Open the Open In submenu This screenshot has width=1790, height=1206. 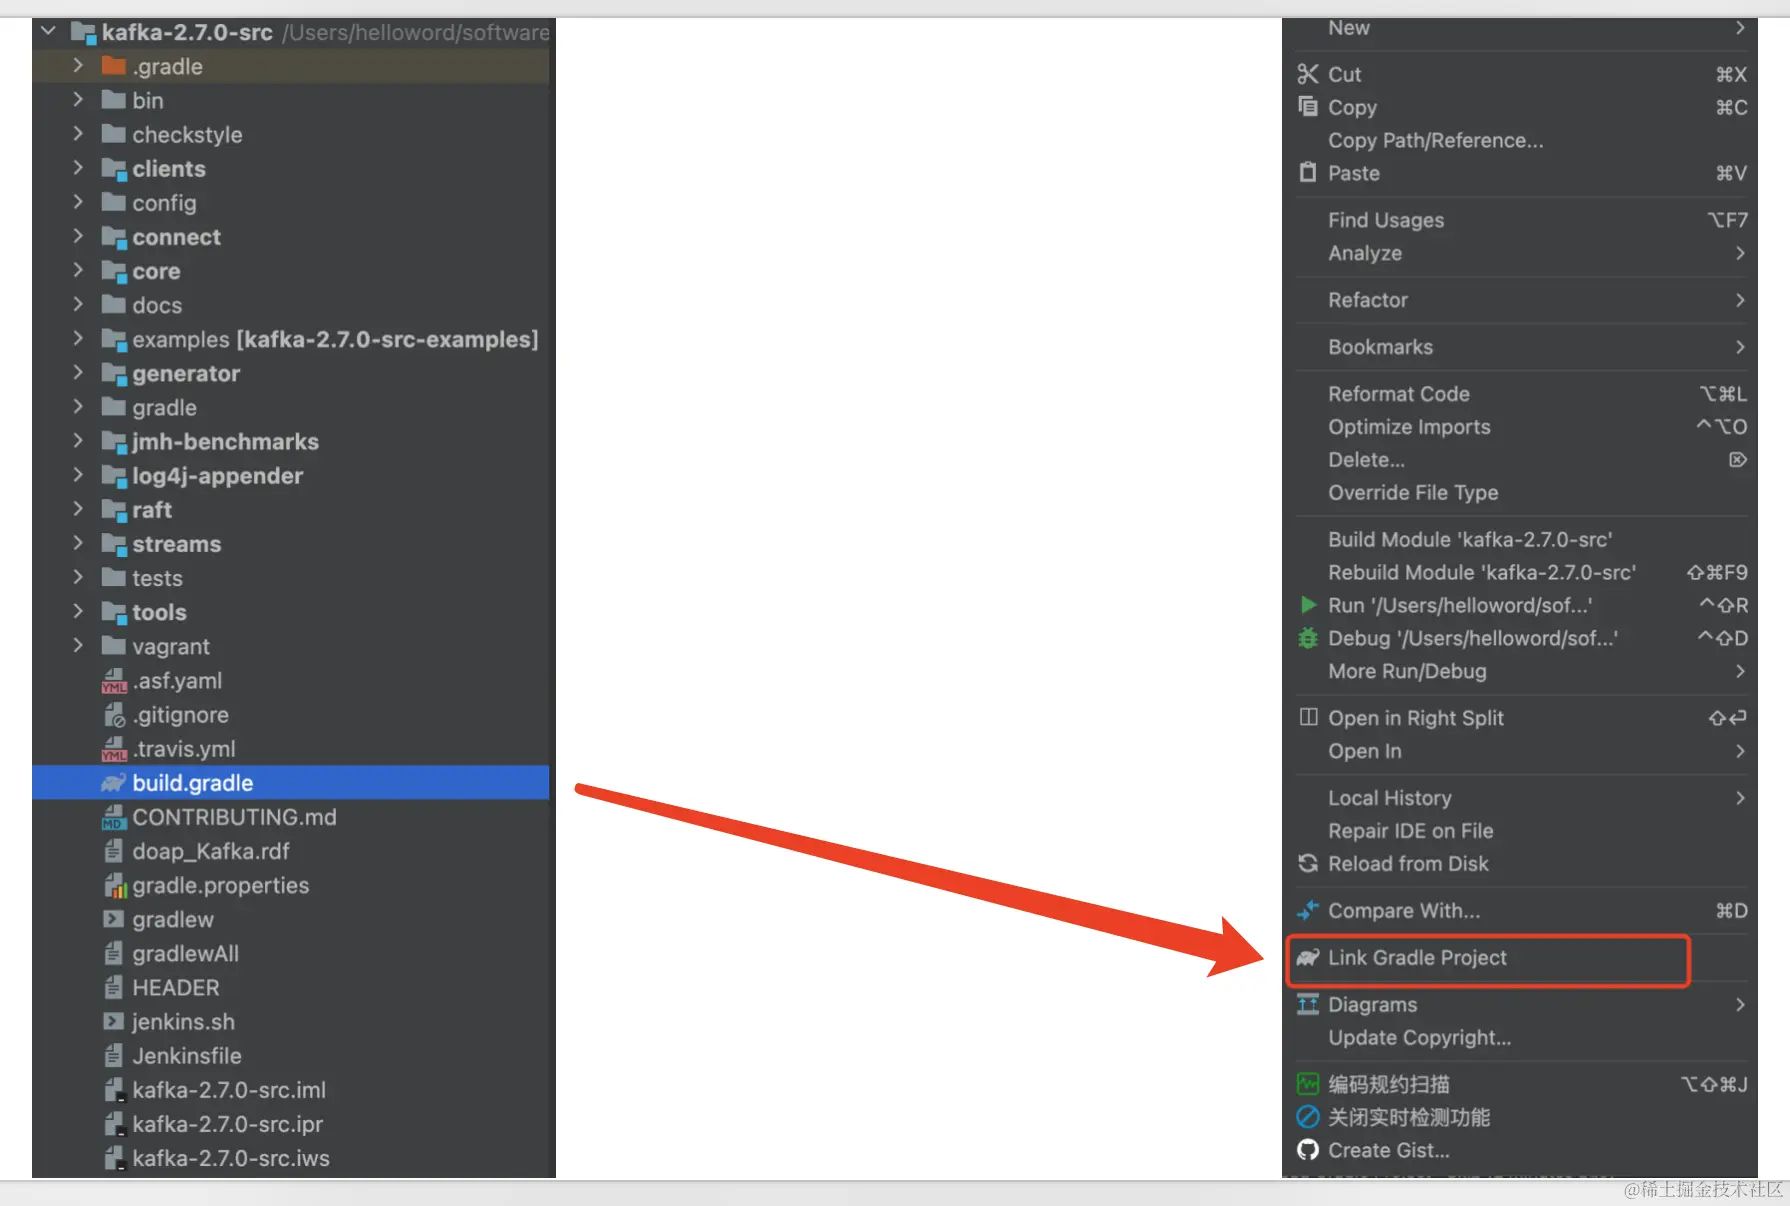(1520, 751)
